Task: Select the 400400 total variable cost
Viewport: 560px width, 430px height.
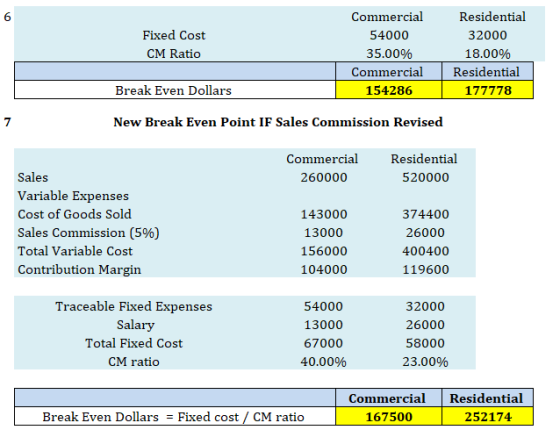Action: click(425, 251)
